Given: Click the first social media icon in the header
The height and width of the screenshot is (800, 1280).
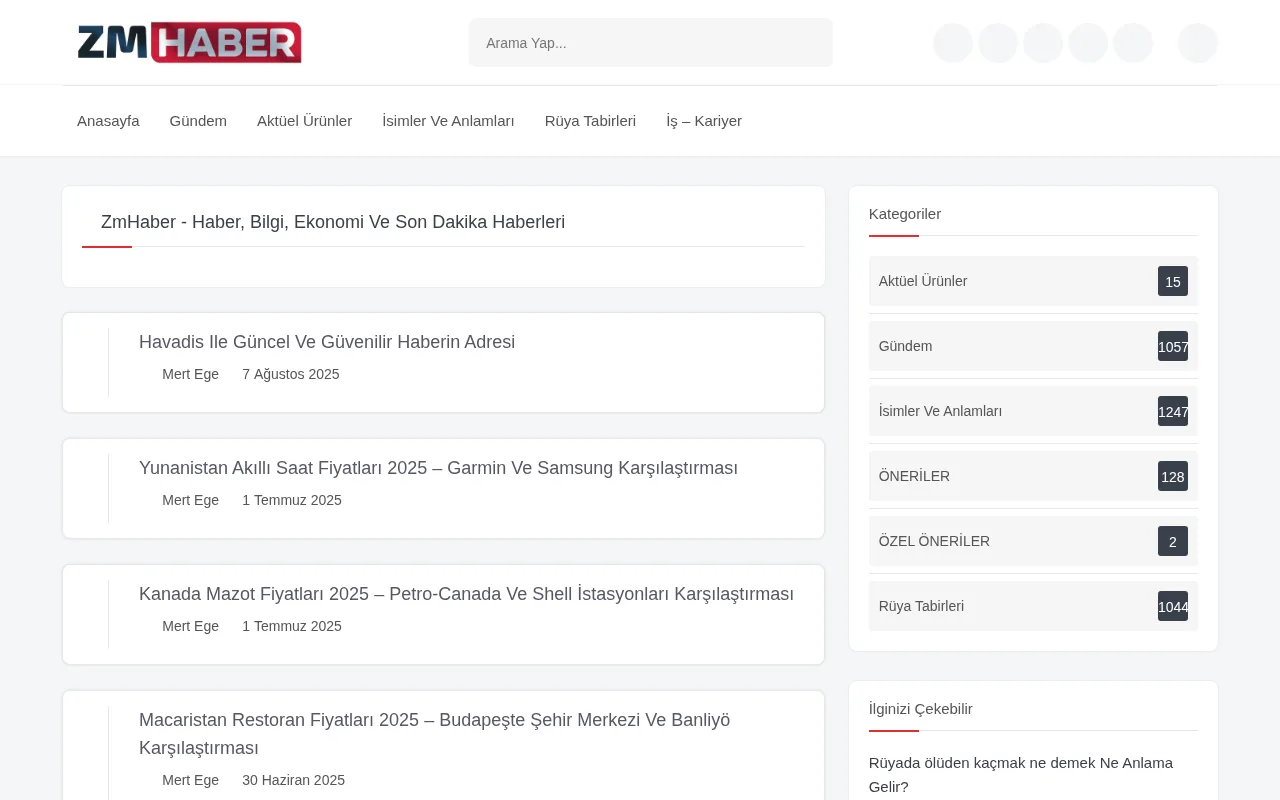Looking at the screenshot, I should pos(952,43).
